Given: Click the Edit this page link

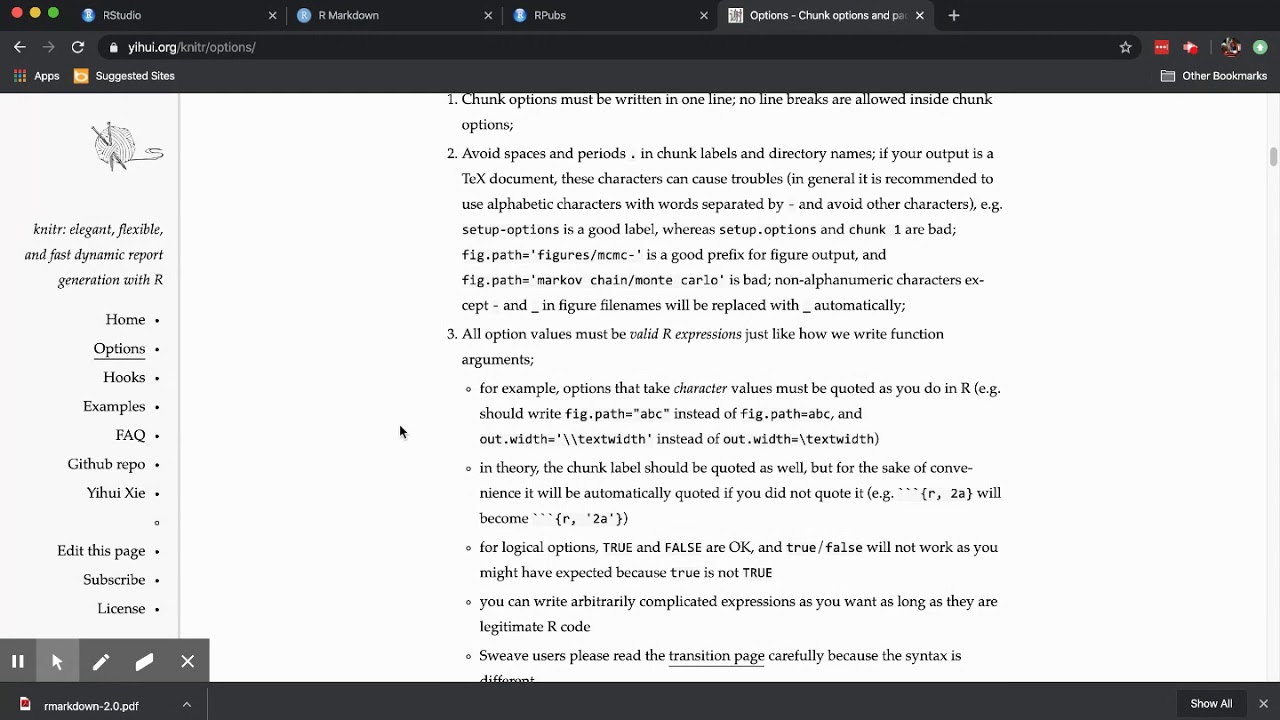Looking at the screenshot, I should point(101,551).
